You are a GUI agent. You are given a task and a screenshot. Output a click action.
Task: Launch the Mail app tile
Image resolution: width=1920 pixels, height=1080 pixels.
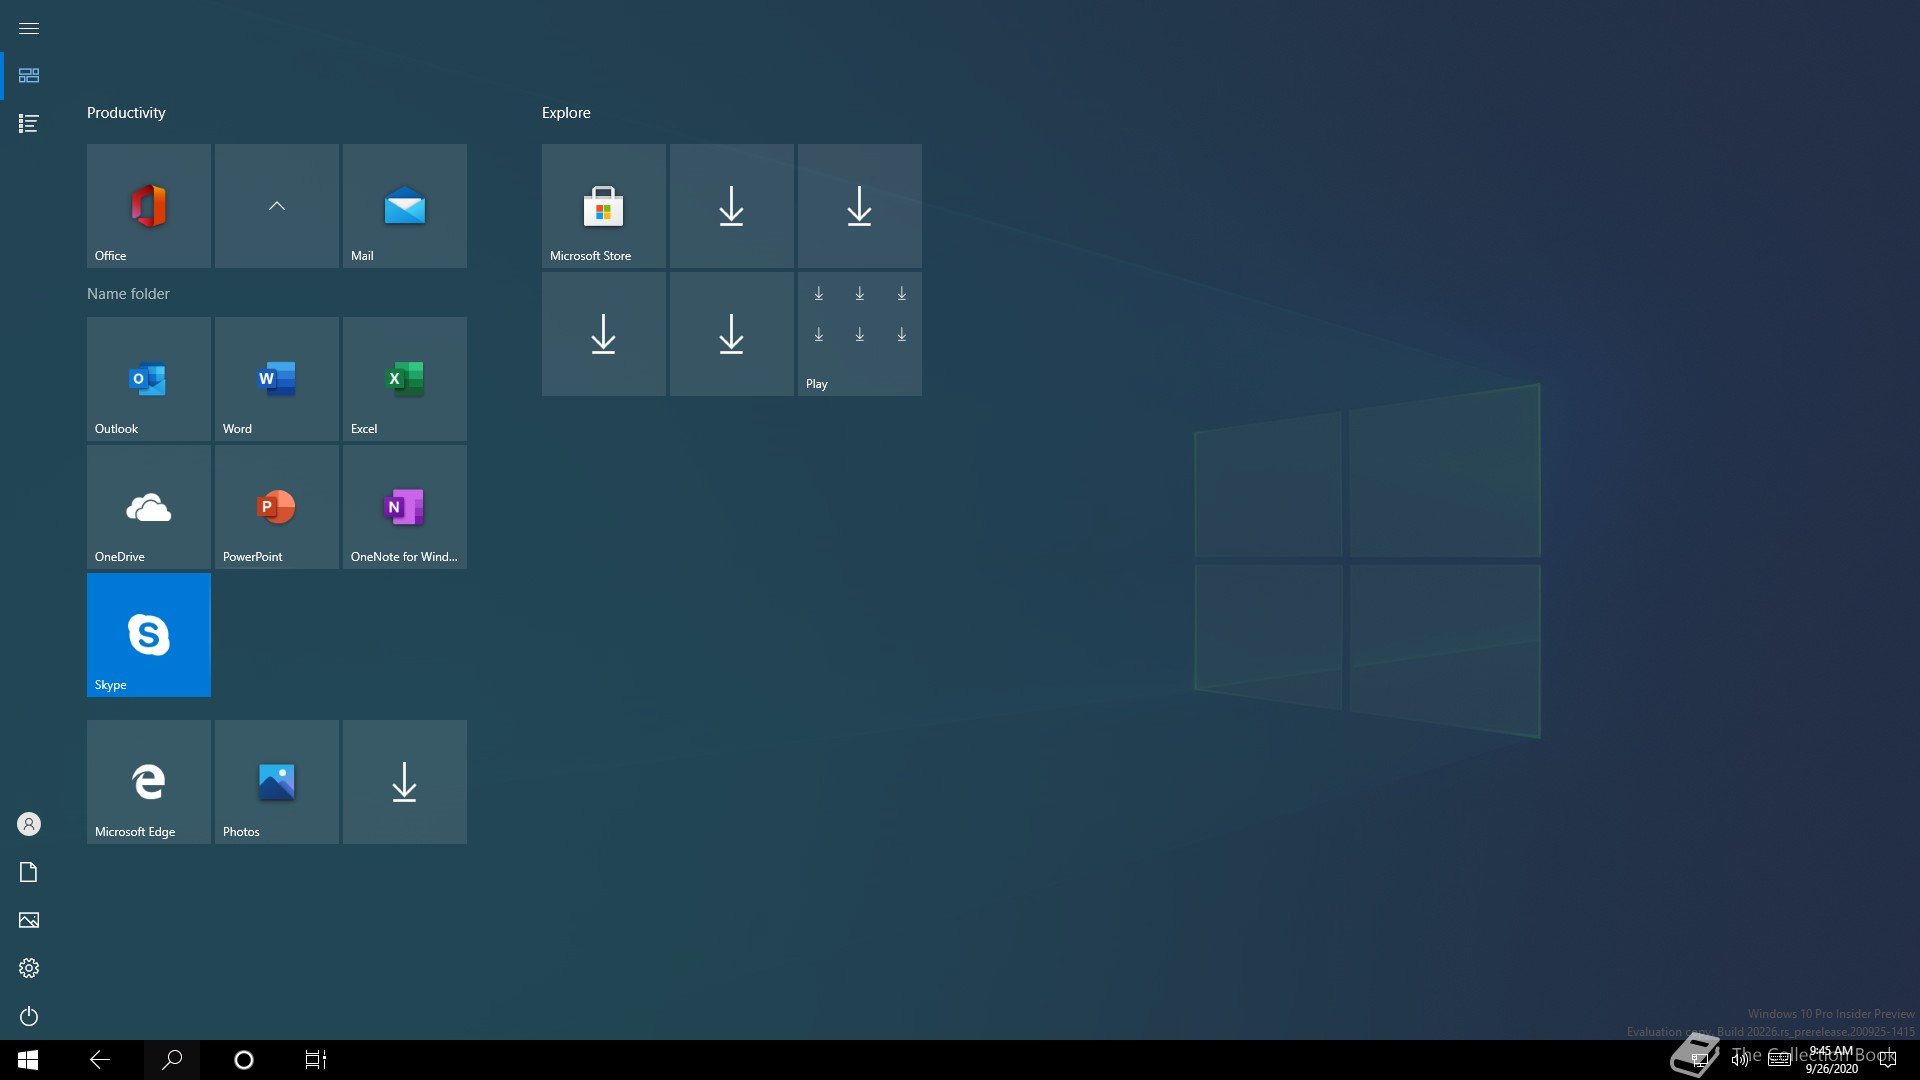[404, 205]
